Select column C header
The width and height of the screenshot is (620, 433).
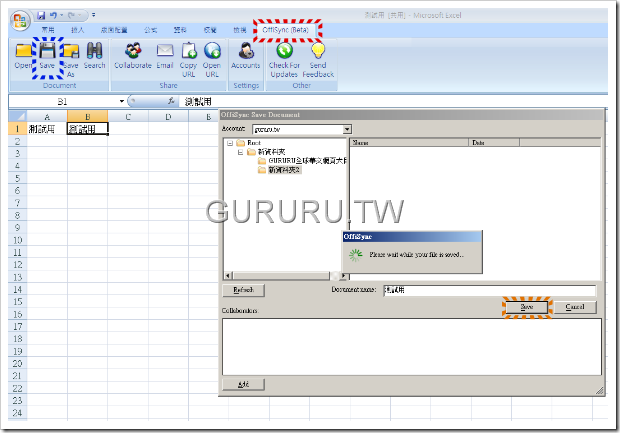pos(128,117)
